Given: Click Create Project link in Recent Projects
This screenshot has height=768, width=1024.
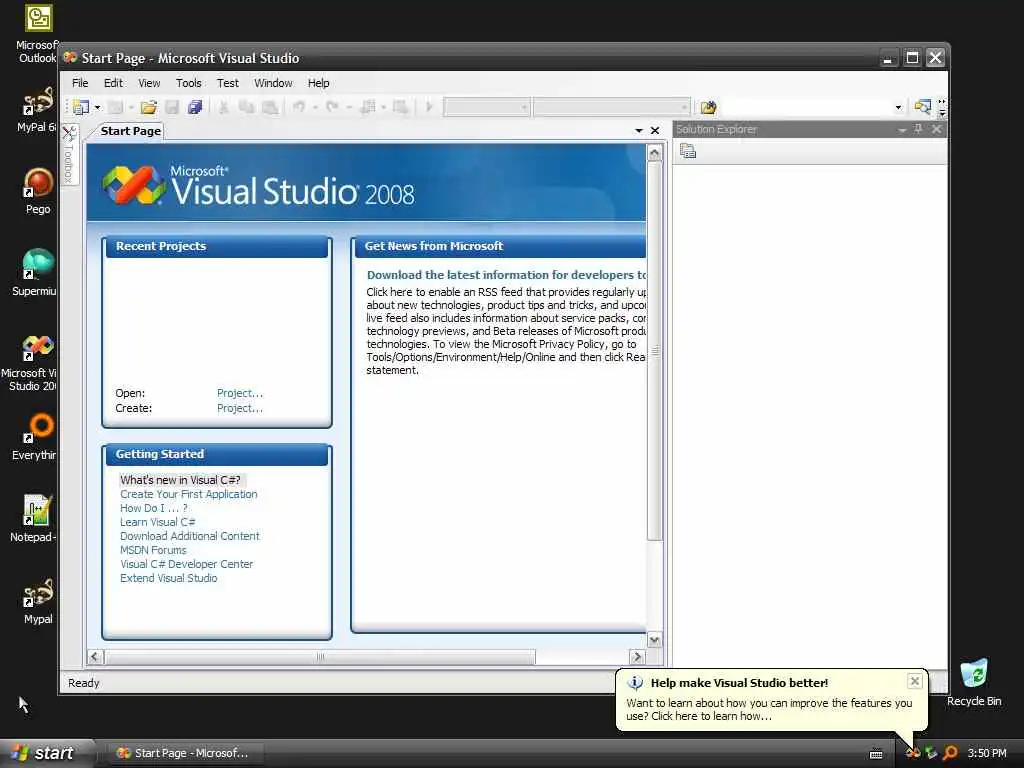Looking at the screenshot, I should pos(240,408).
